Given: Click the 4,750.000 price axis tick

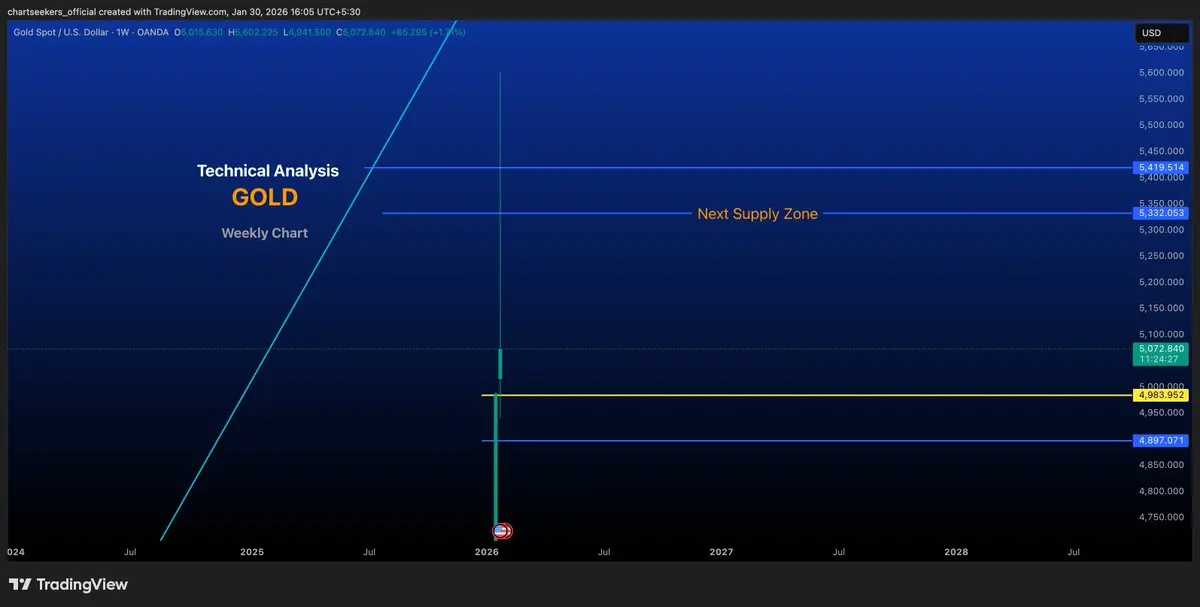Looking at the screenshot, I should click(1162, 517).
